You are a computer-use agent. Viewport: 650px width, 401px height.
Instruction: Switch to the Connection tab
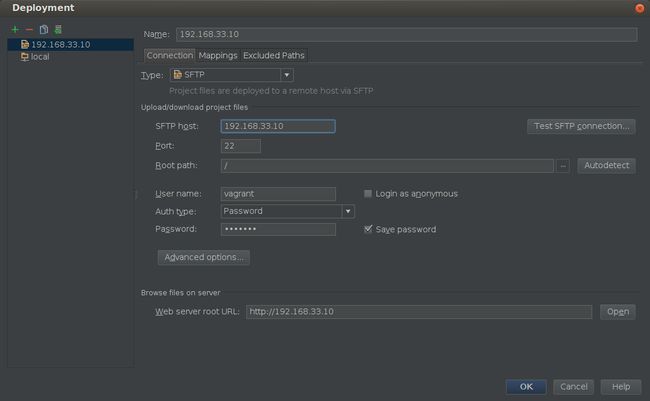click(x=170, y=55)
